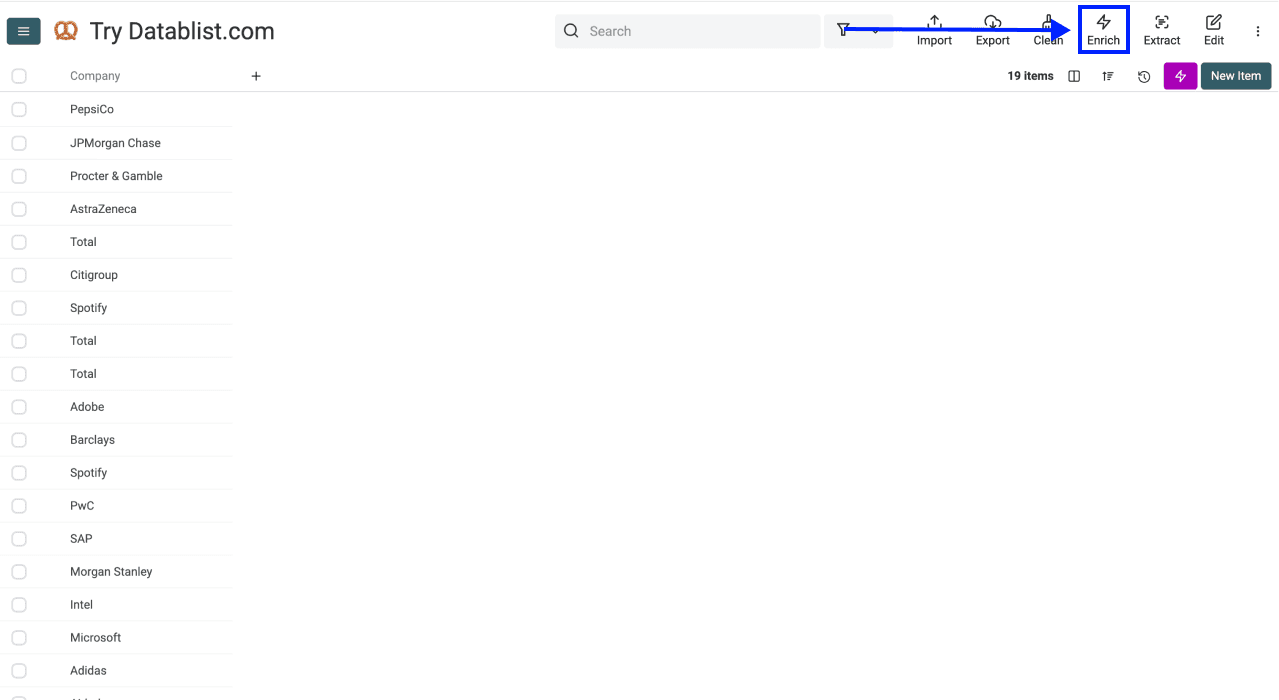This screenshot has height=700, width=1279.
Task: Open the filter dropdown arrow
Action: tap(873, 31)
